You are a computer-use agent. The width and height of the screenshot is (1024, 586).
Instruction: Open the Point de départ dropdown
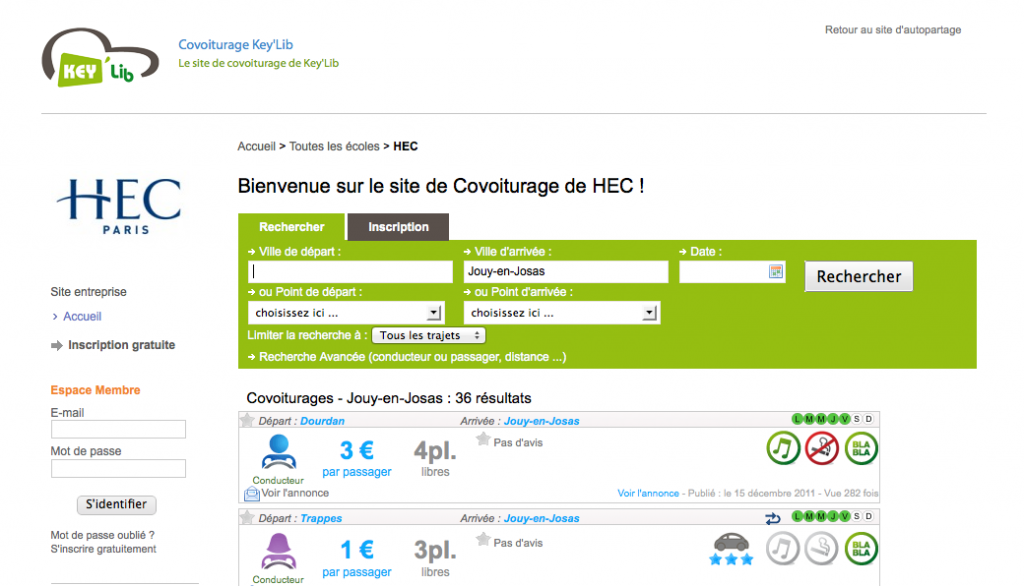click(346, 313)
